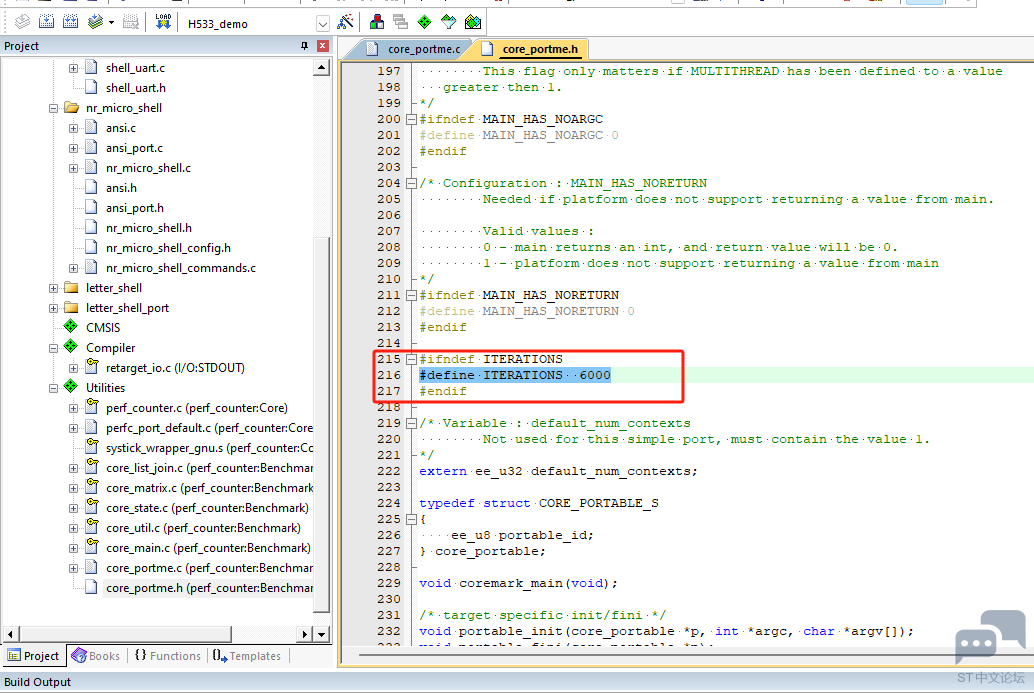1034x693 pixels.
Task: Expand the perf_counter.c tree node
Action: (x=73, y=408)
